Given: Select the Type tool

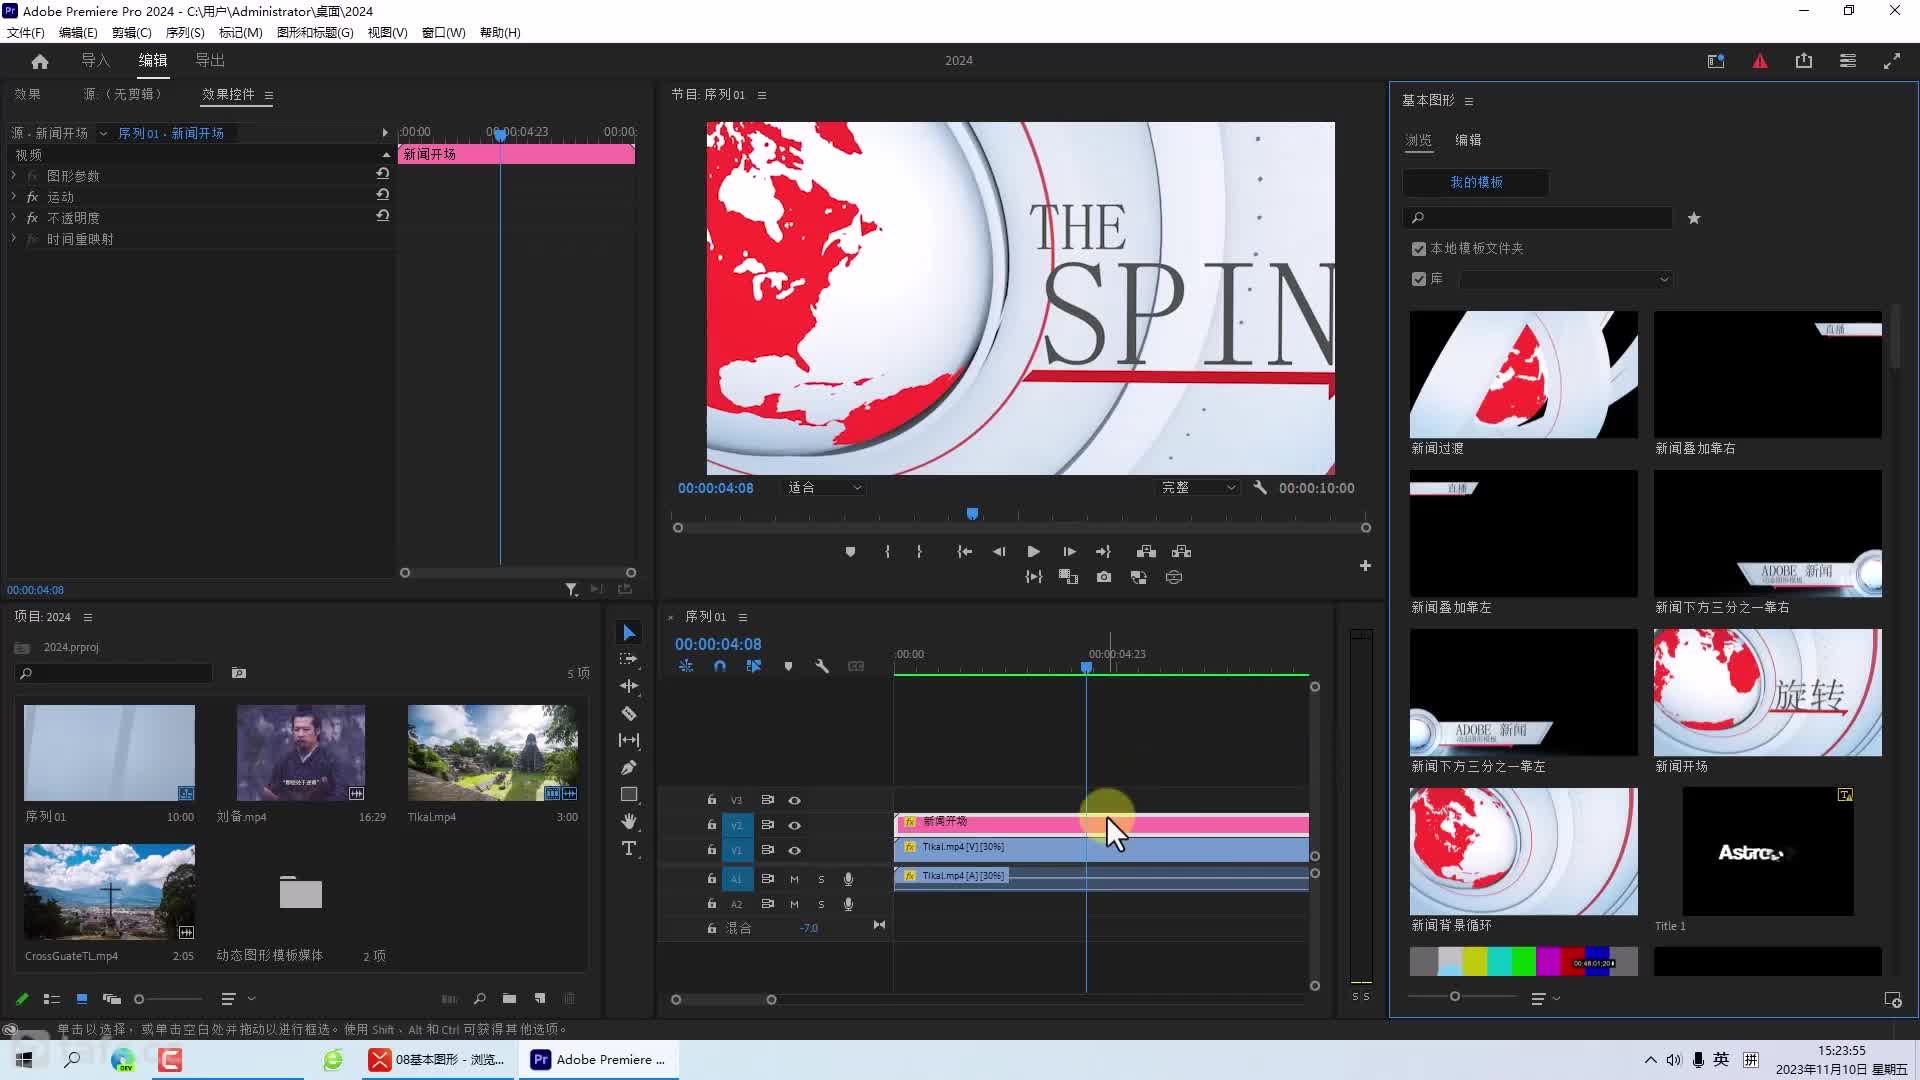Looking at the screenshot, I should click(x=629, y=849).
